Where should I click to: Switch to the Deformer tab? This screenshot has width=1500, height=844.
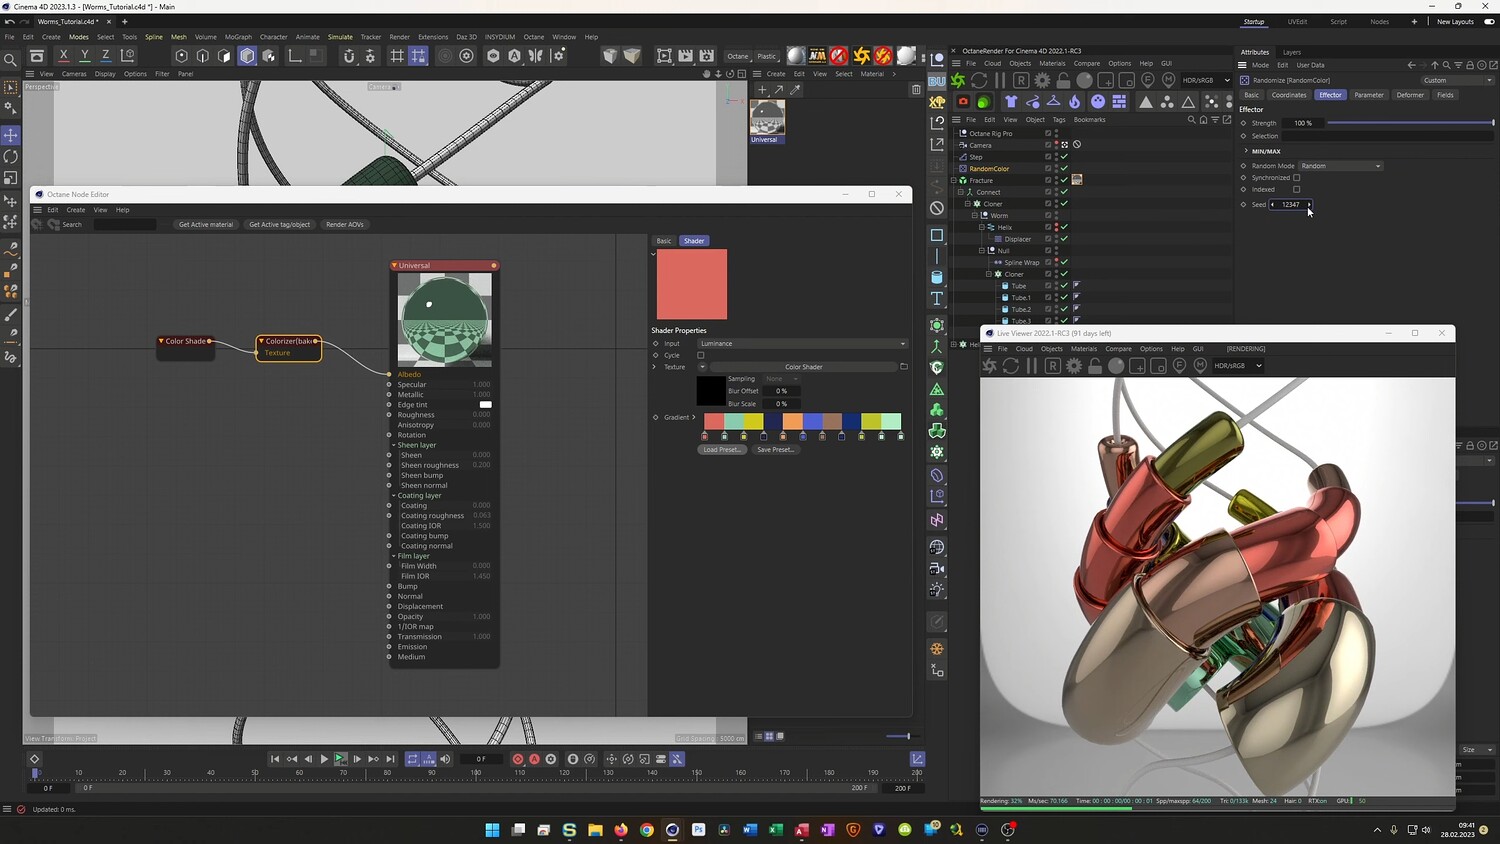coord(1410,95)
